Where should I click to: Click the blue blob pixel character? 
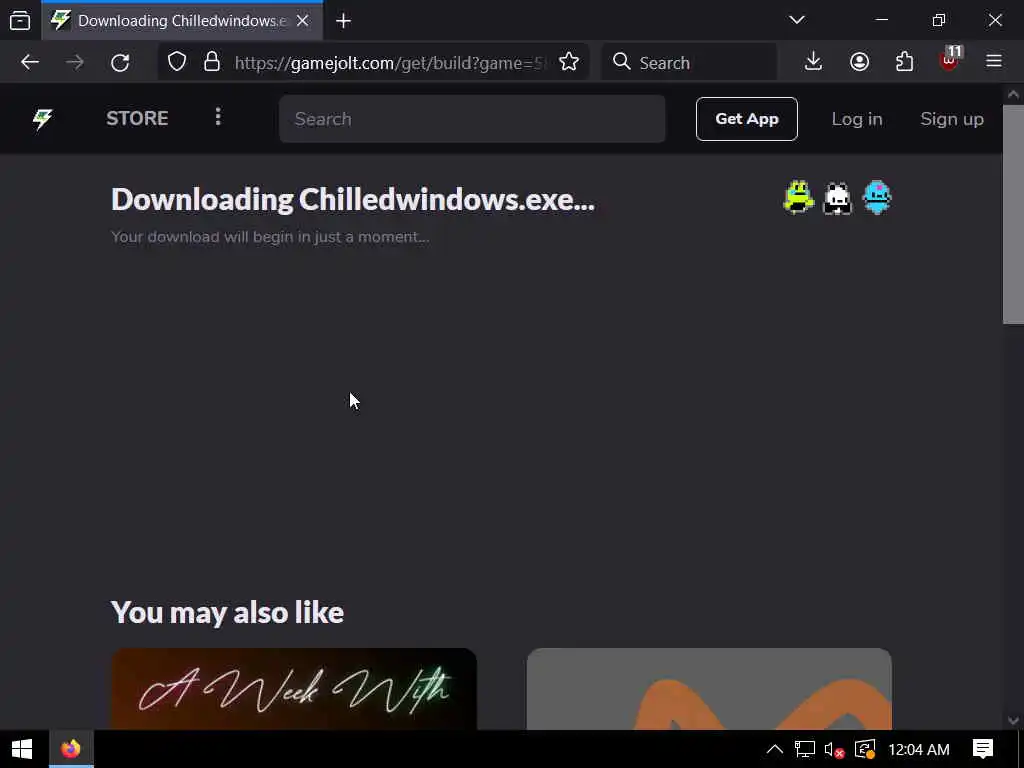click(x=877, y=197)
